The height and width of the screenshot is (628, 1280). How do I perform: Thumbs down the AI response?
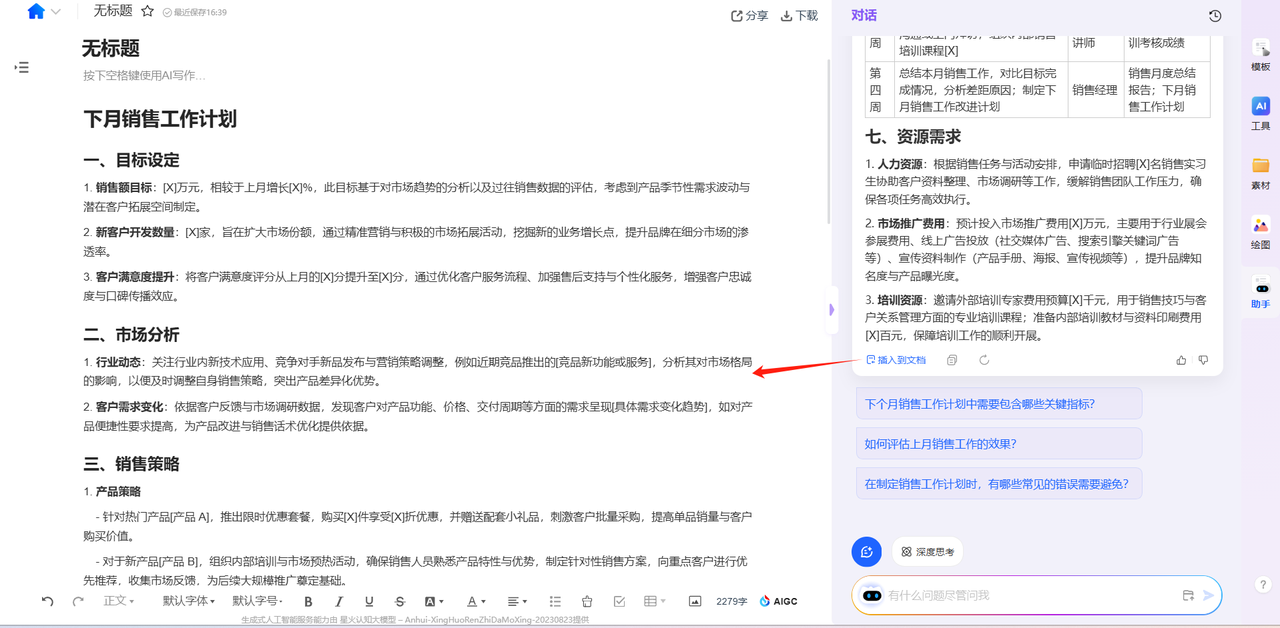(1203, 360)
